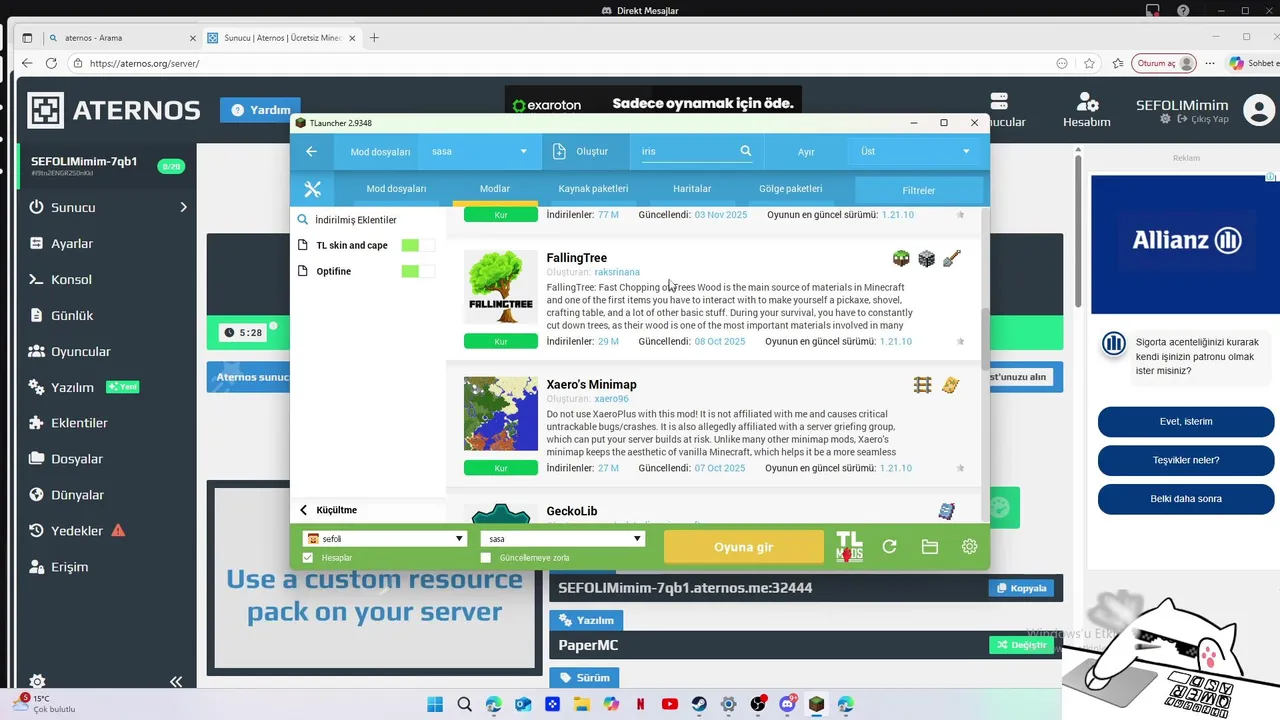Image resolution: width=1280 pixels, height=720 pixels.
Task: Click Kur button for FallingTree
Action: (x=501, y=341)
